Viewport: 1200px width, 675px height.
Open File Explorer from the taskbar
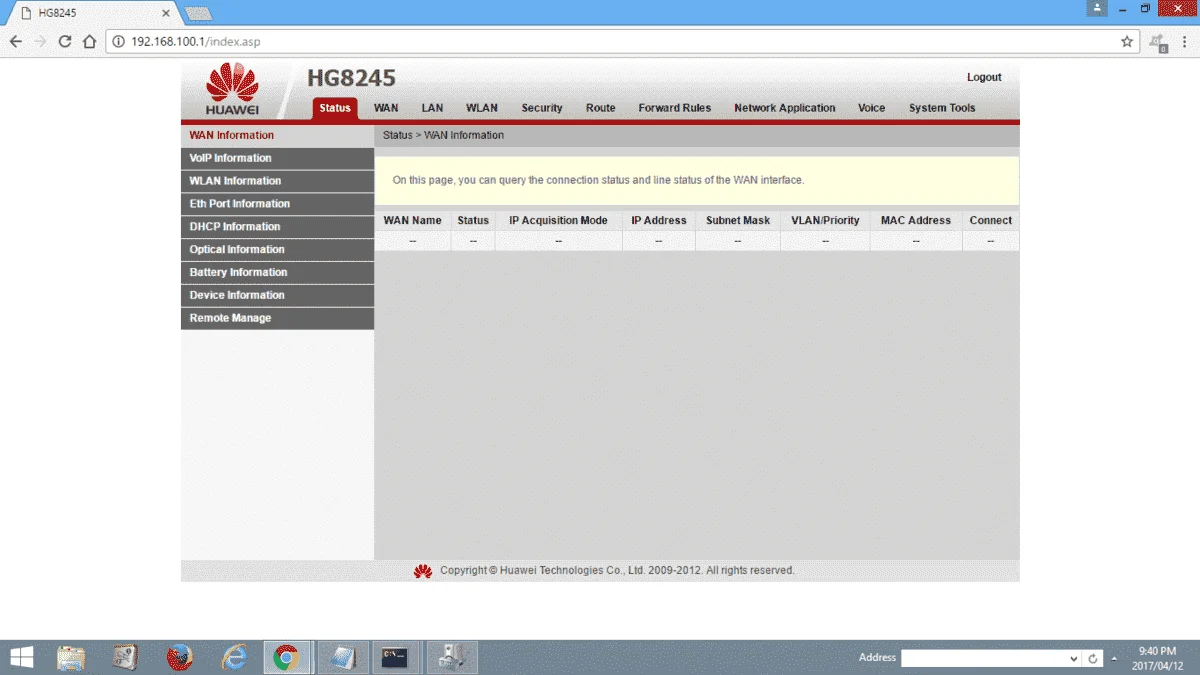(71, 657)
